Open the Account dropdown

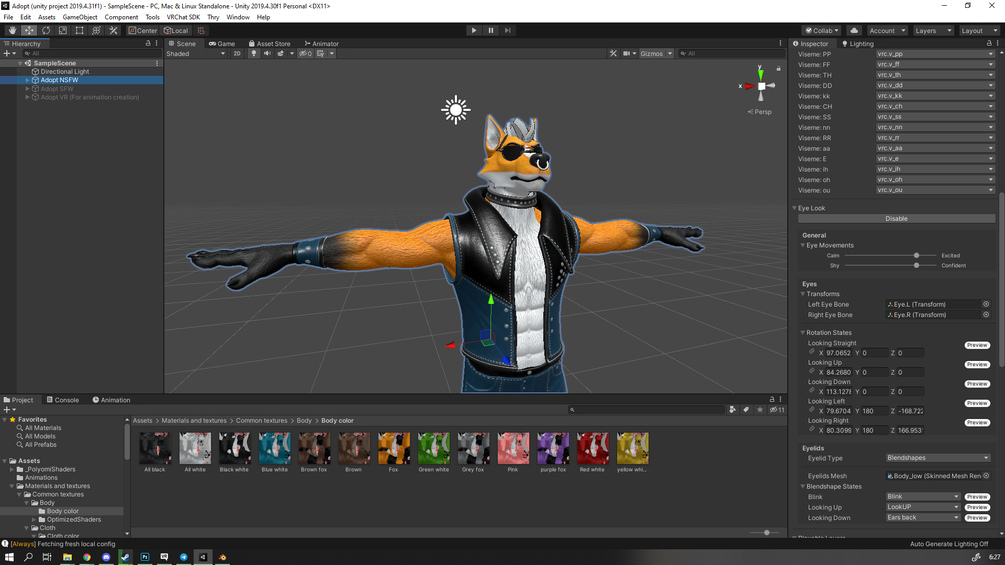tap(887, 30)
